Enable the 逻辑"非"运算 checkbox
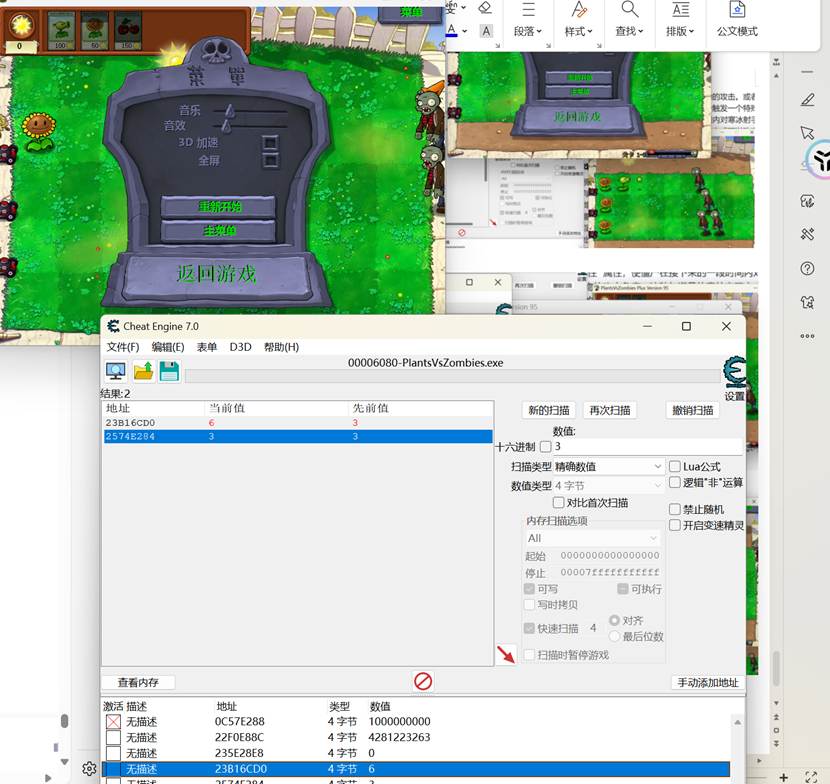Image resolution: width=830 pixels, height=784 pixels. click(x=674, y=482)
